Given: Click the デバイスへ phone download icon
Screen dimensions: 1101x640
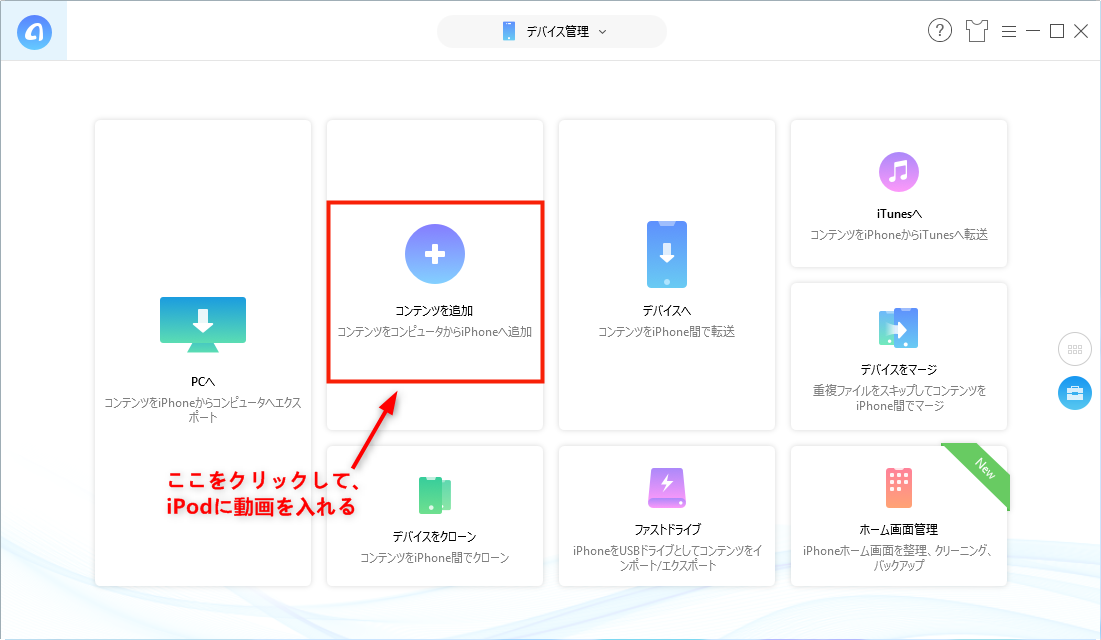Looking at the screenshot, I should coord(666,254).
